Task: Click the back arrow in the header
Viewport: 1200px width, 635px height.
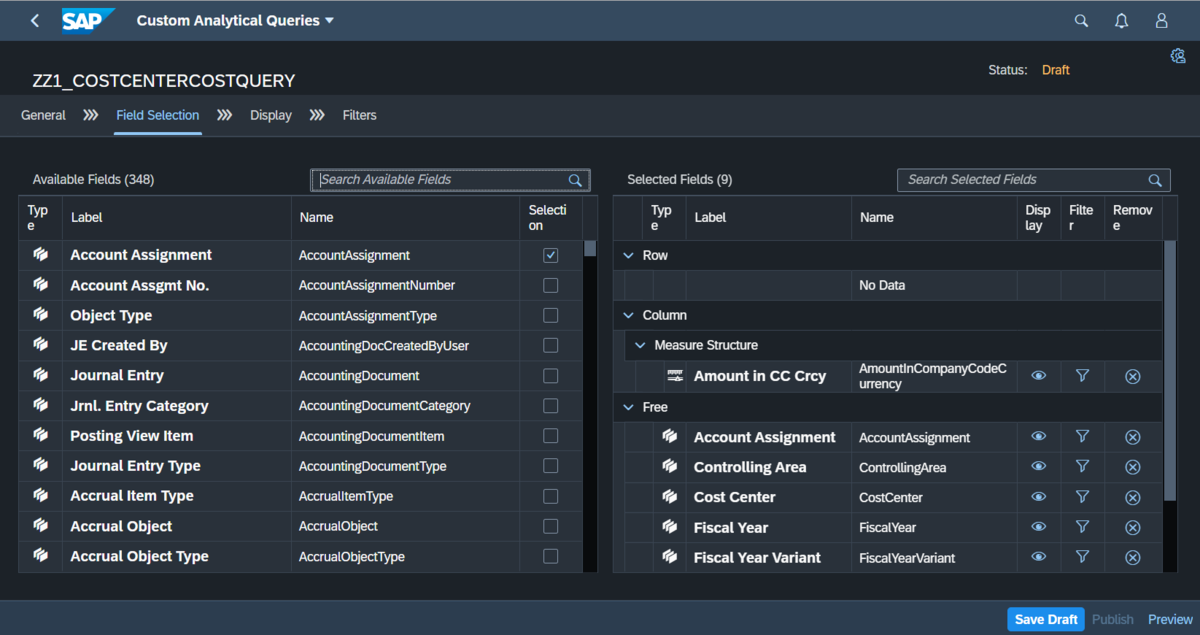Action: 34,20
